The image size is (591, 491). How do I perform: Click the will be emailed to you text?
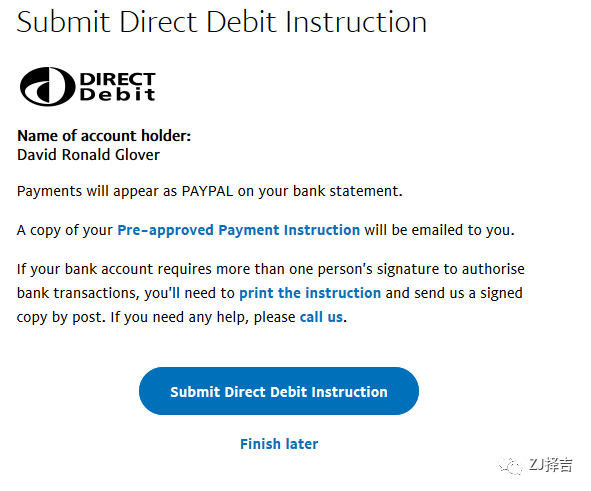click(x=439, y=230)
